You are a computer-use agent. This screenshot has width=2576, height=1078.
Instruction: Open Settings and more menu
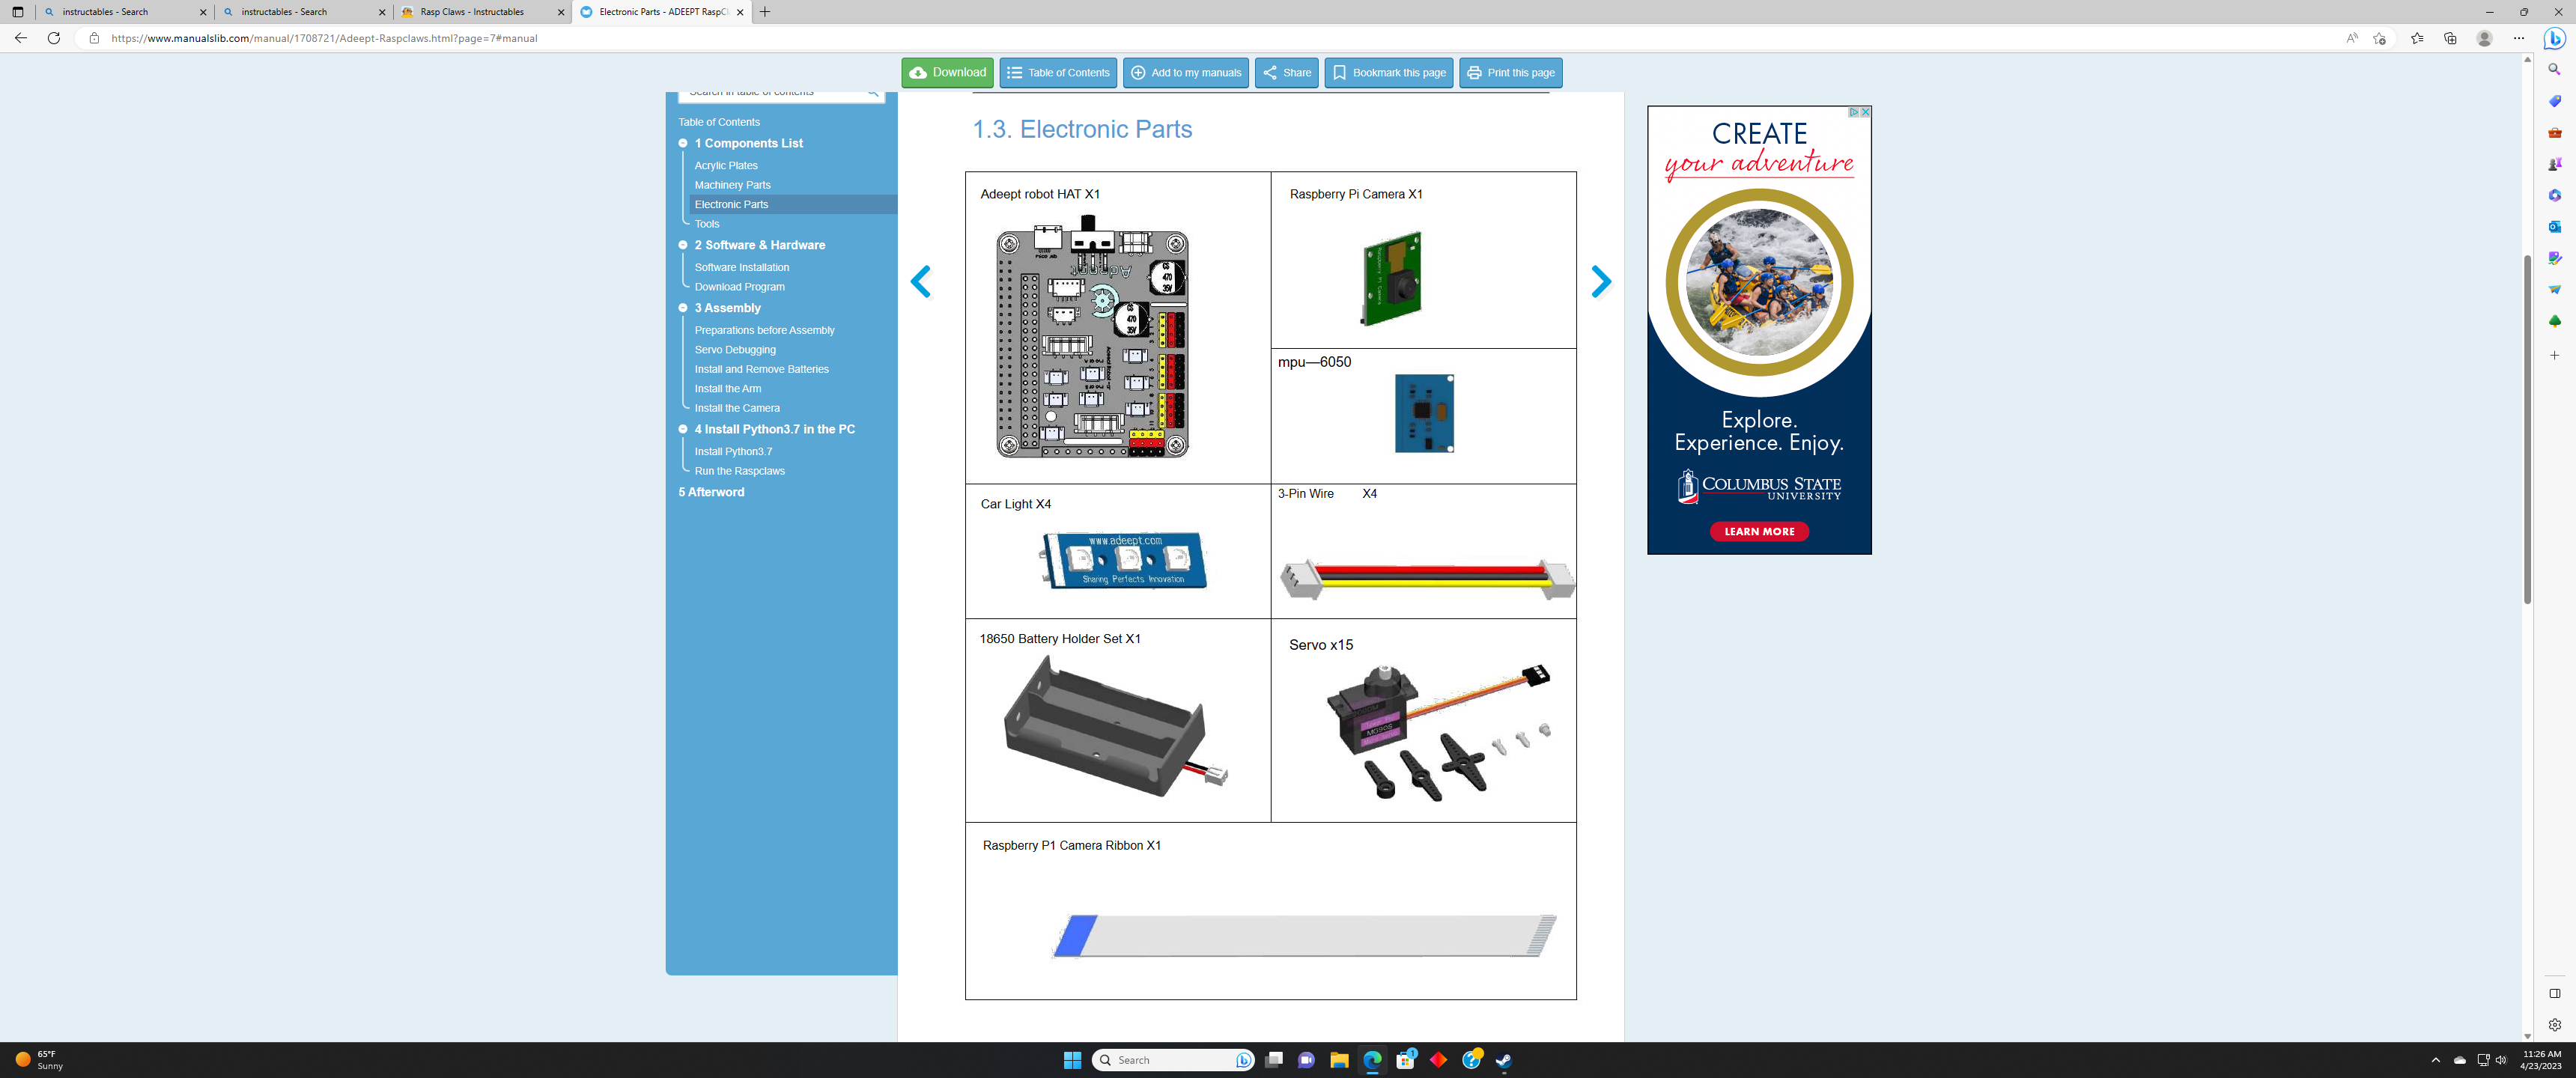click(2519, 38)
